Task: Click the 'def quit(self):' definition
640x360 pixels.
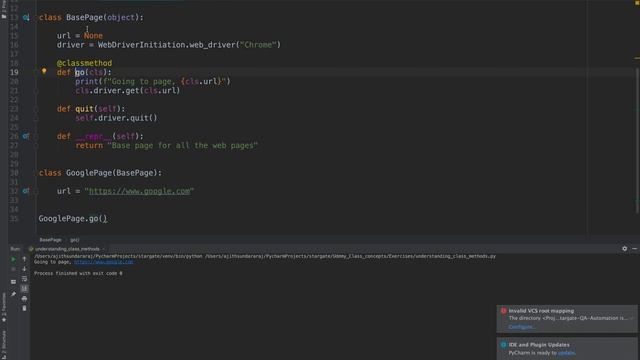Action: 91,109
